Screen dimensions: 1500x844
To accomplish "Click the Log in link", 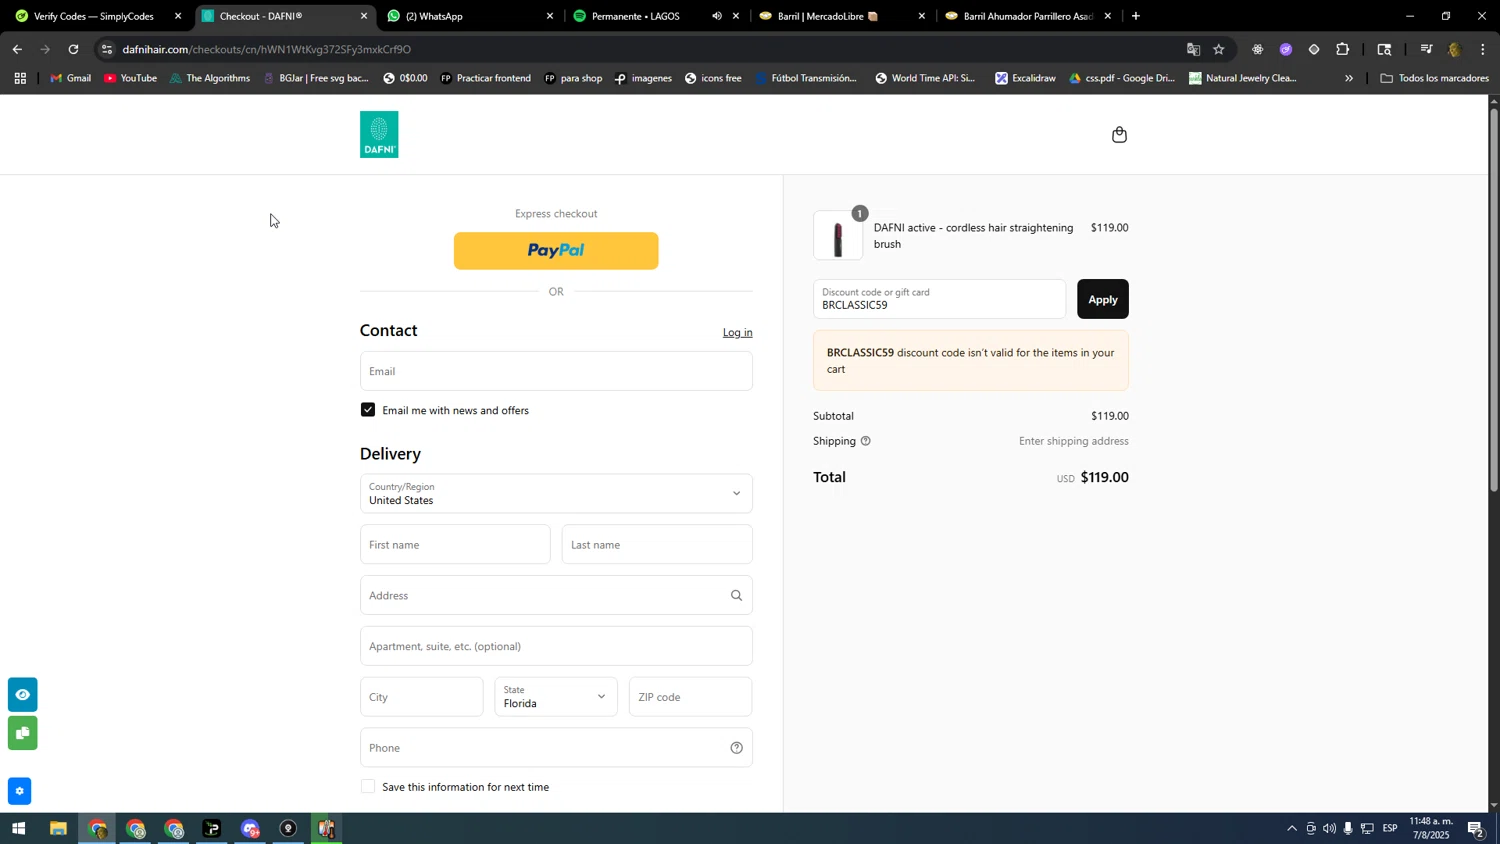I will click(738, 333).
